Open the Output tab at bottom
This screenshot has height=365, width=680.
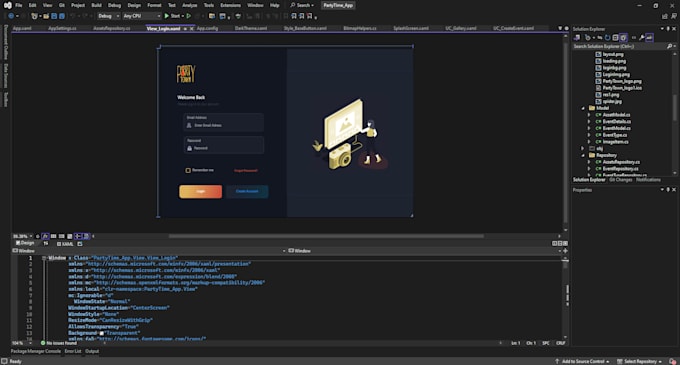click(x=92, y=351)
